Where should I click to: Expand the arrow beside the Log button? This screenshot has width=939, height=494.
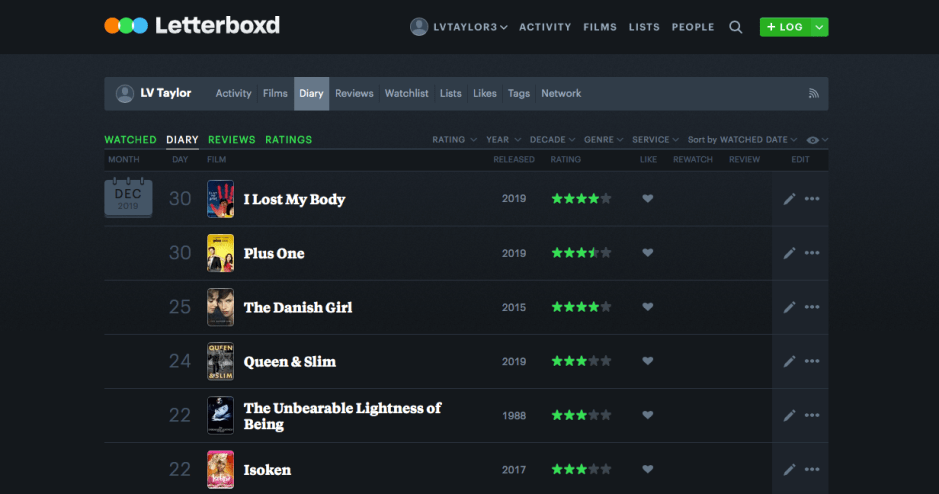[x=820, y=27]
